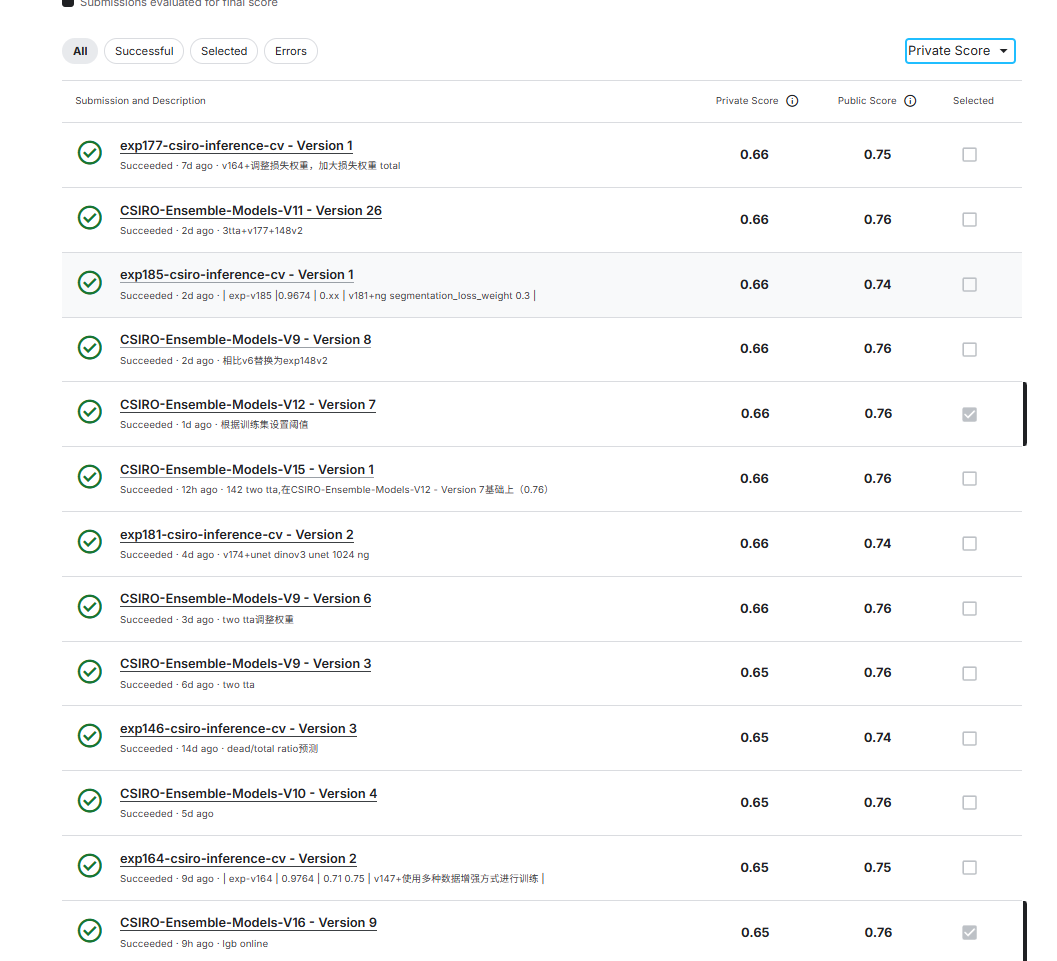Select the exp177-csiro-inference-cv submission checkbox
Screen dimensions: 1057x961
tap(969, 154)
